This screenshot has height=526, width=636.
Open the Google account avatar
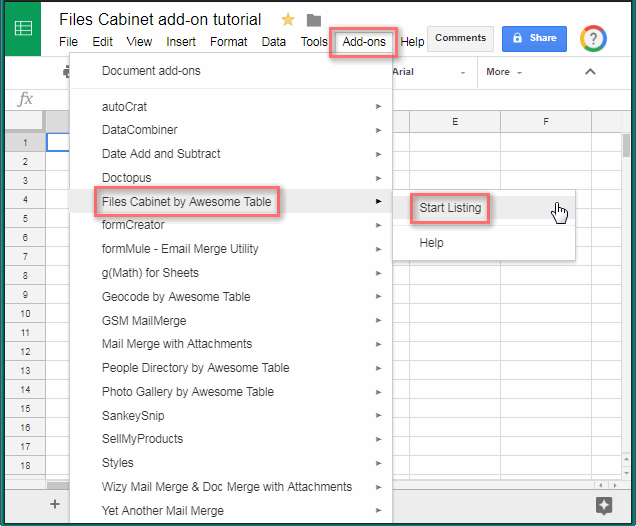595,39
